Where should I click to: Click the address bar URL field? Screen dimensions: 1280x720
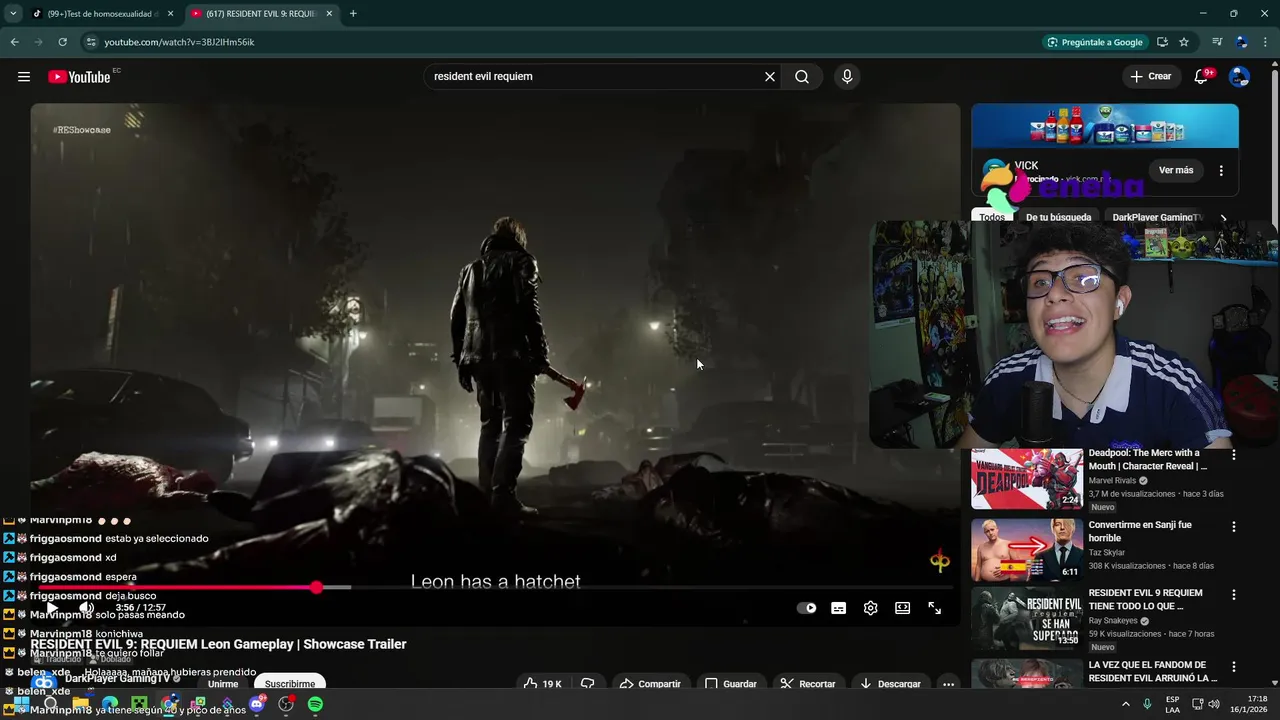point(560,42)
